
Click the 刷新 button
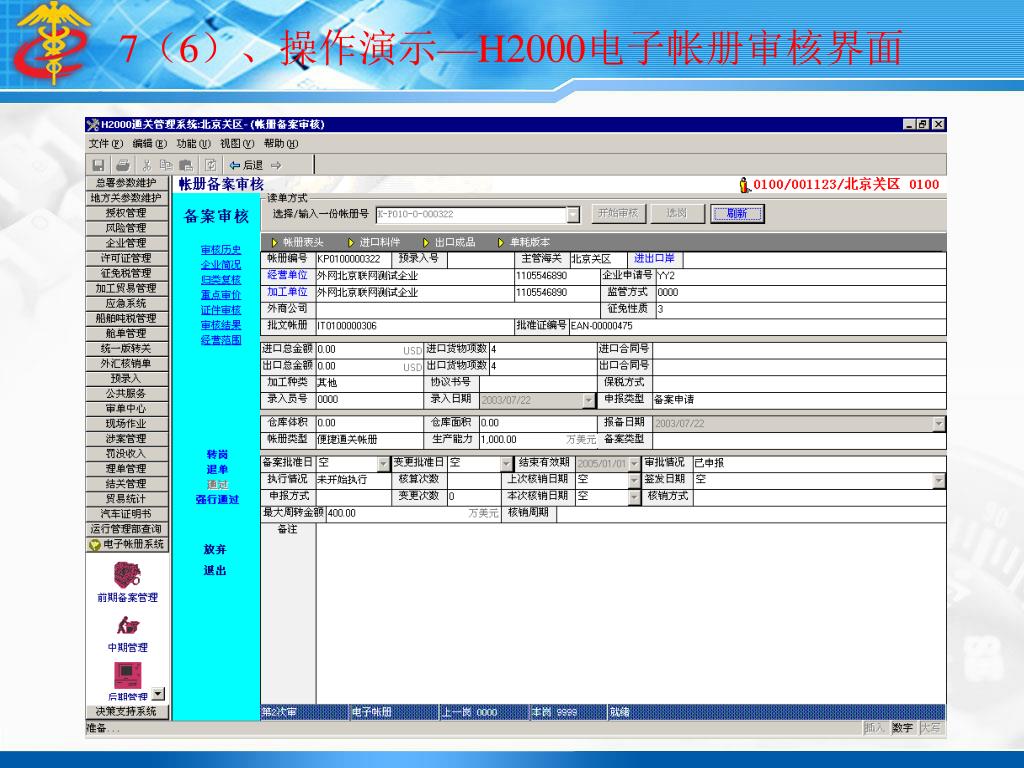(x=737, y=214)
